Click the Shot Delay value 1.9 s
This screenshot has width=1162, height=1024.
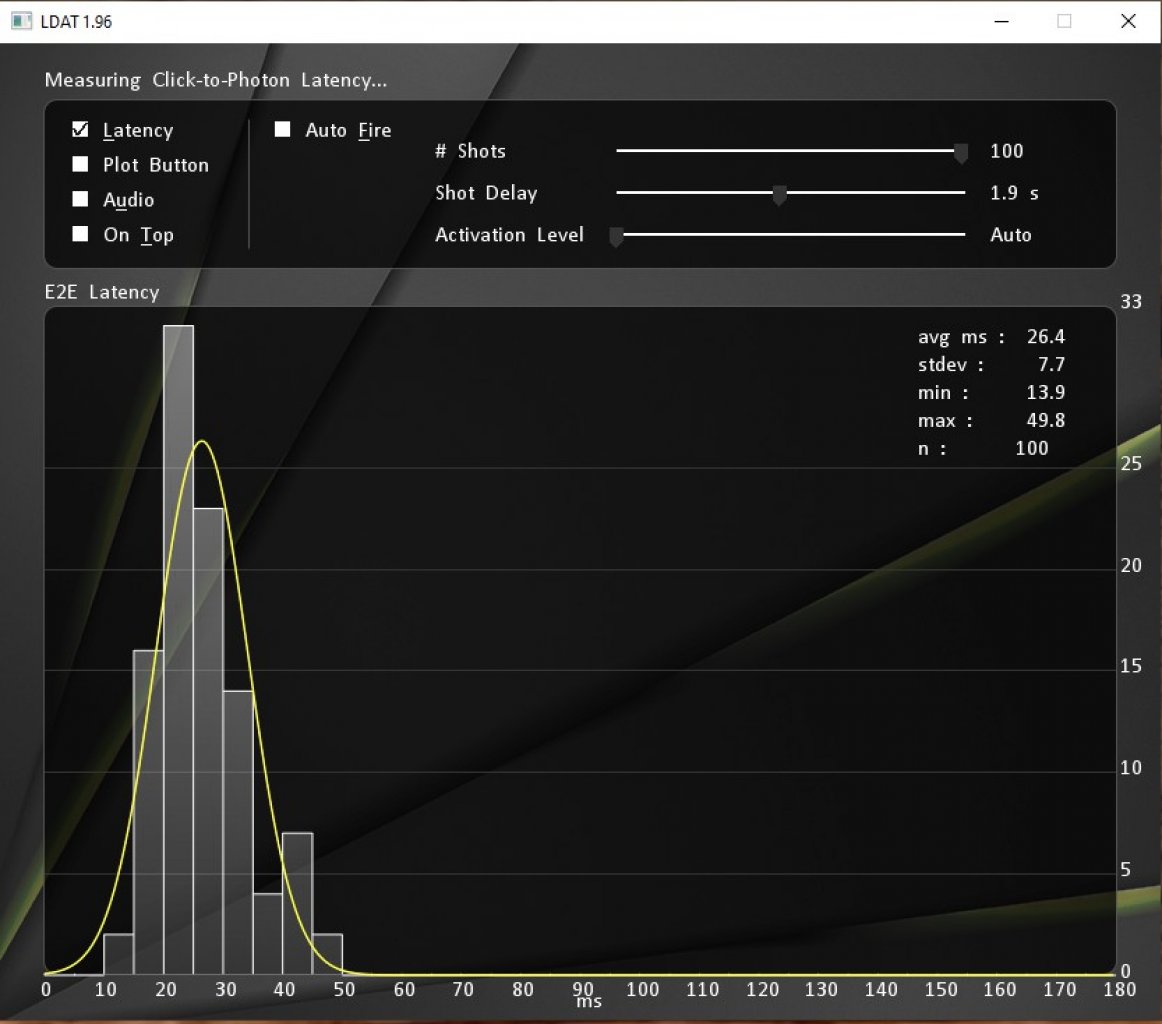(1014, 193)
